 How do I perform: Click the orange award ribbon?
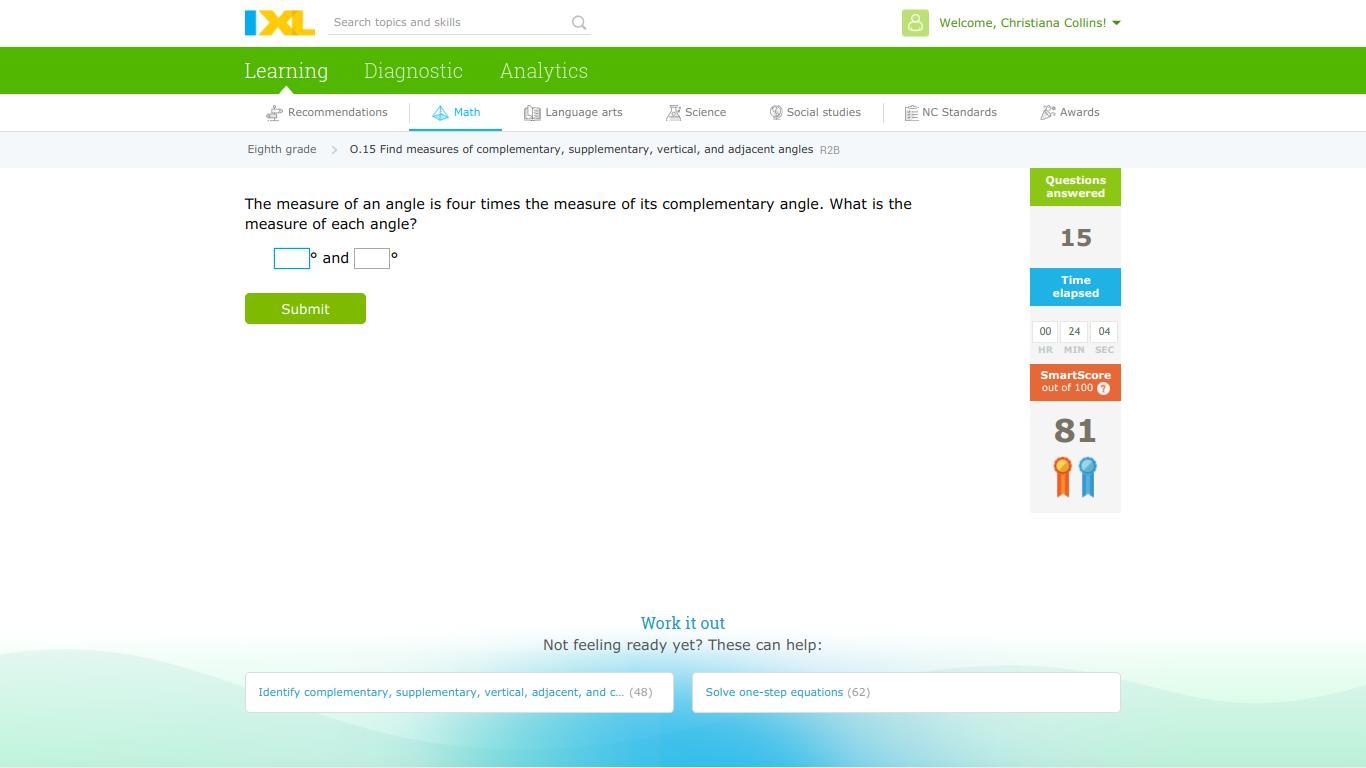click(x=1063, y=477)
